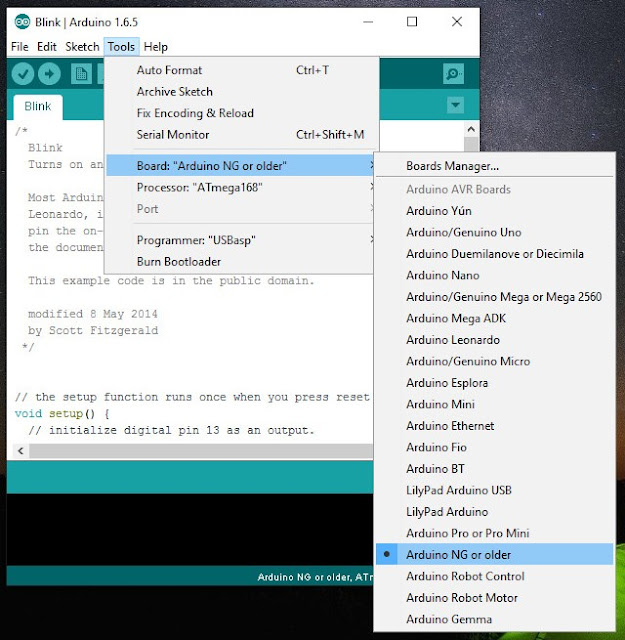Select LilyPad Arduino board

point(494,512)
